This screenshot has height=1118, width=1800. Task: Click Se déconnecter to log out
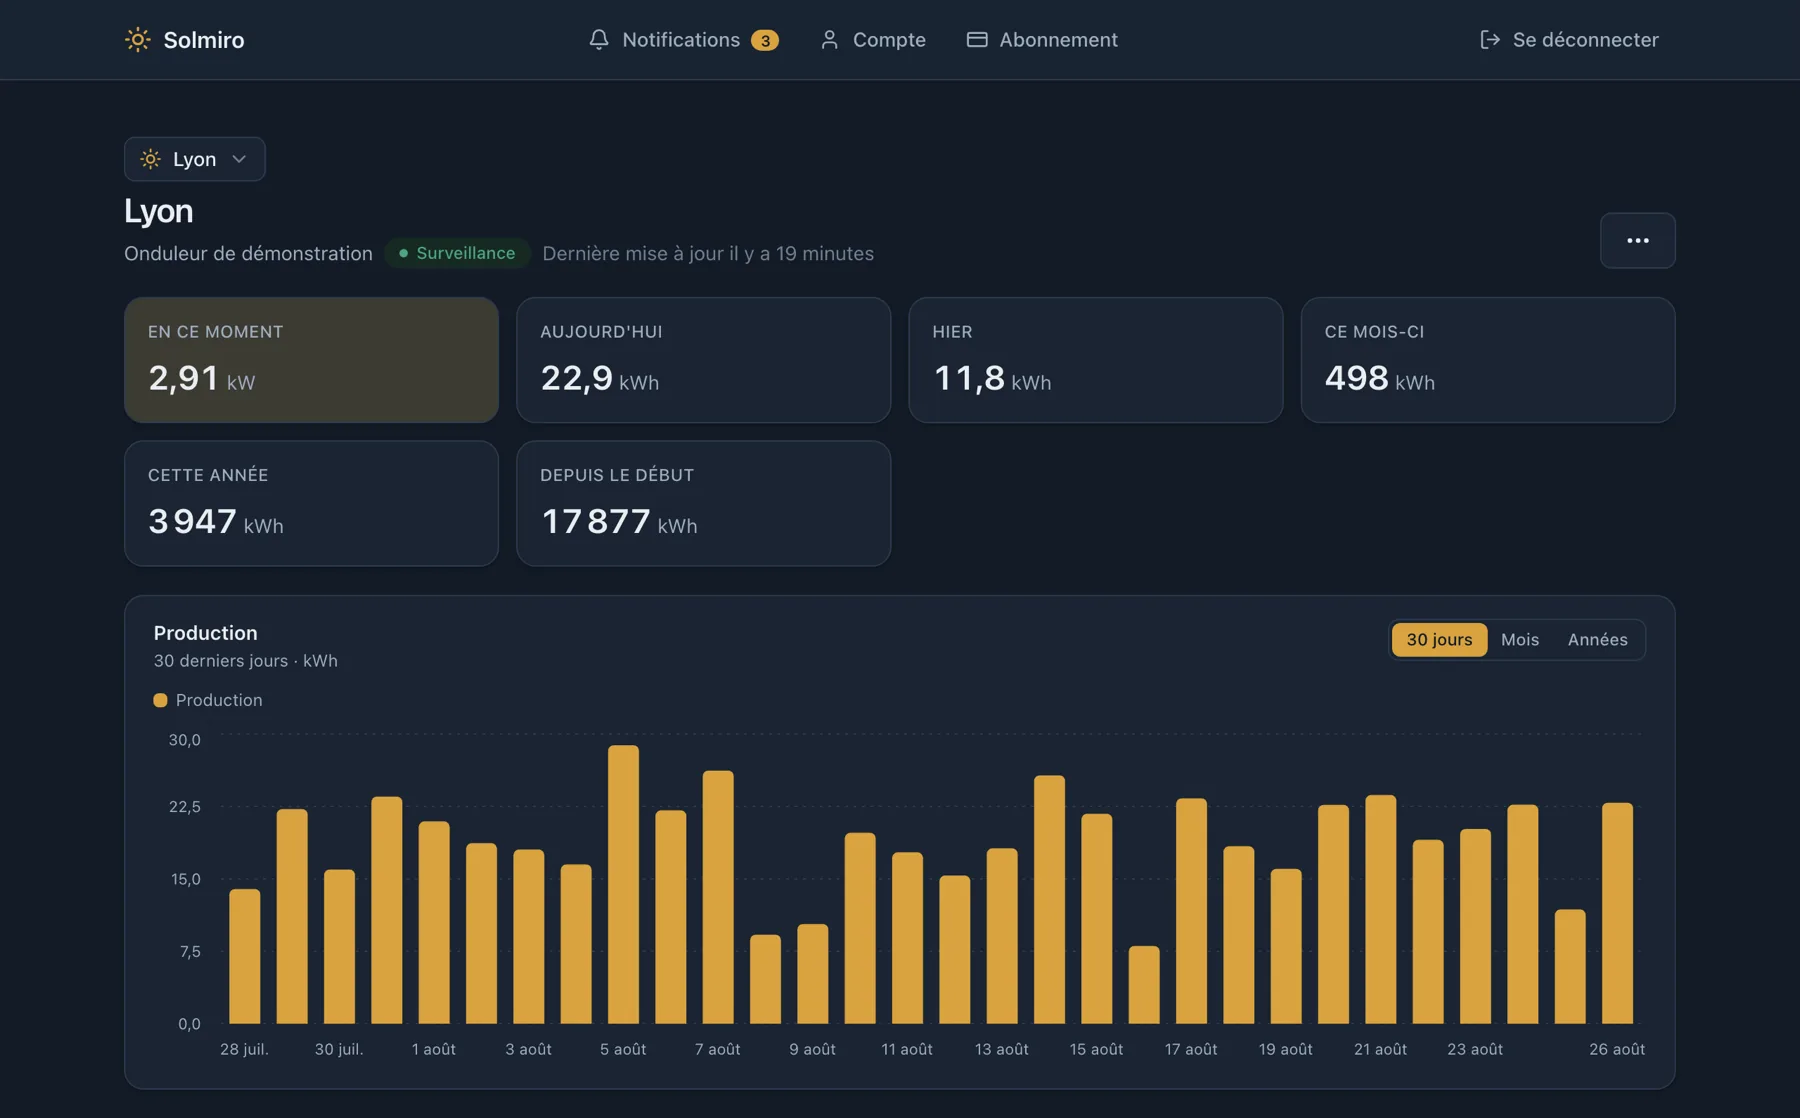(x=1568, y=39)
